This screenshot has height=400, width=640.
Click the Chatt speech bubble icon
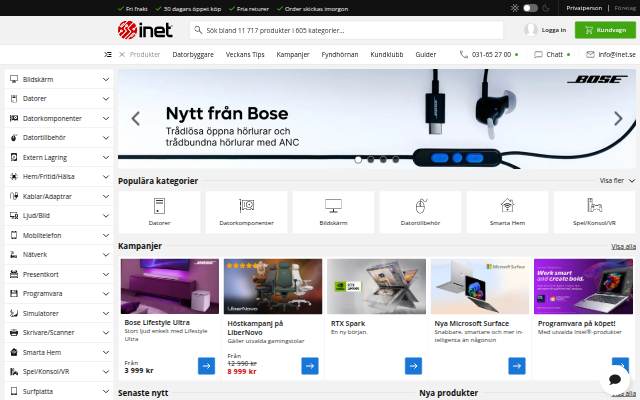coord(538,54)
